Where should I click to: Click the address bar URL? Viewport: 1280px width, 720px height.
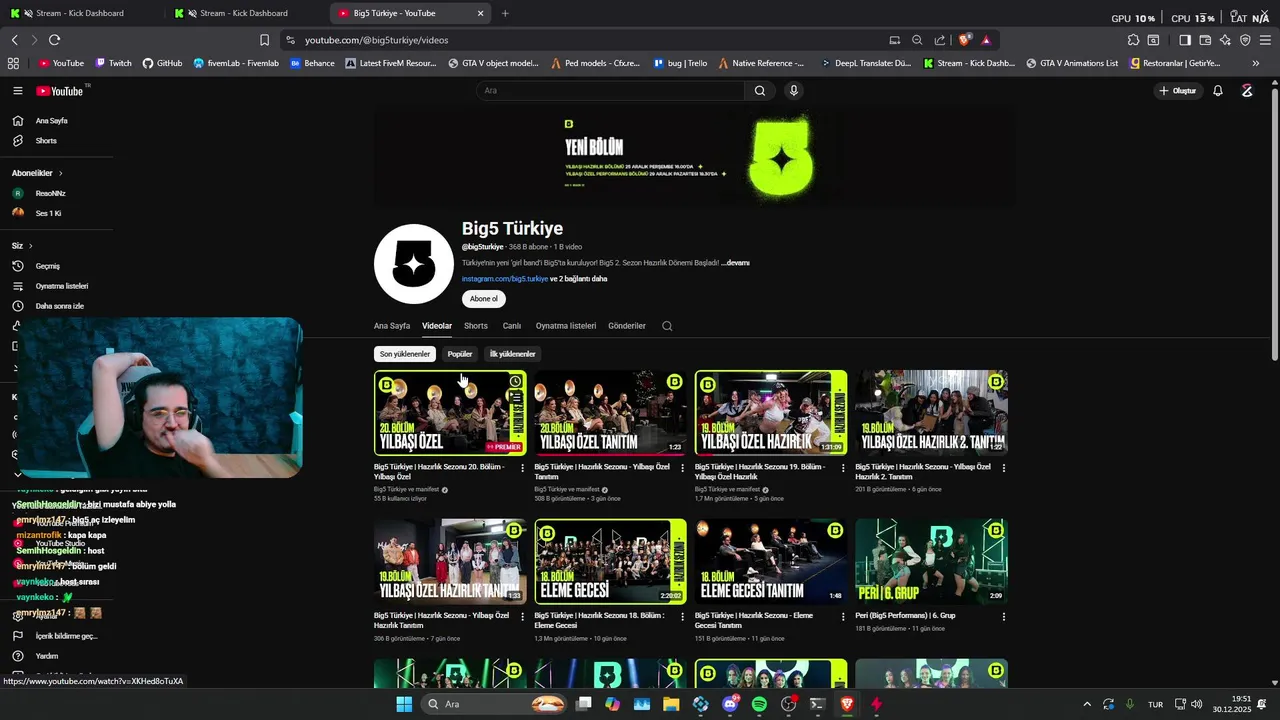point(376,40)
